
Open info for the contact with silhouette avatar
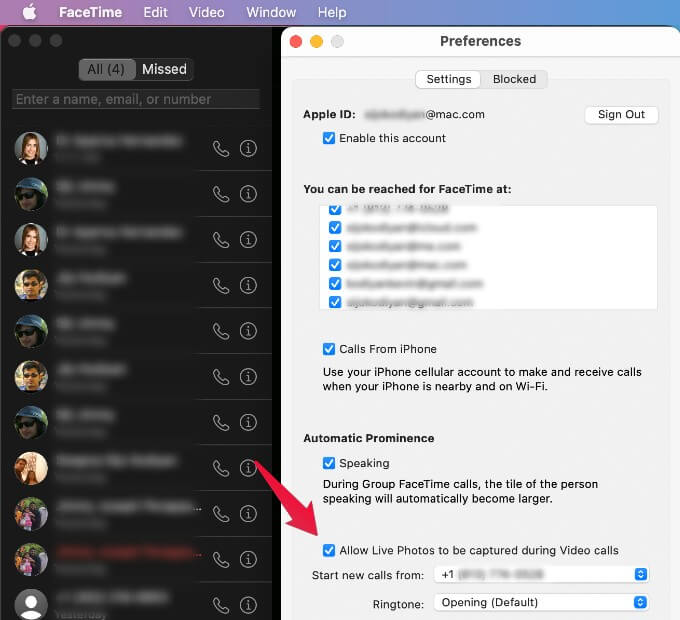tap(248, 605)
